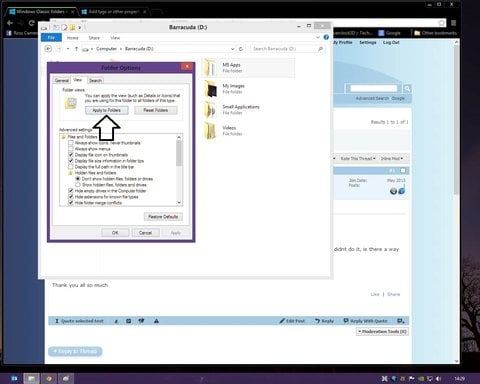Open the Share ribbon tab in Explorer
This screenshot has width=480, height=384.
(x=94, y=38)
